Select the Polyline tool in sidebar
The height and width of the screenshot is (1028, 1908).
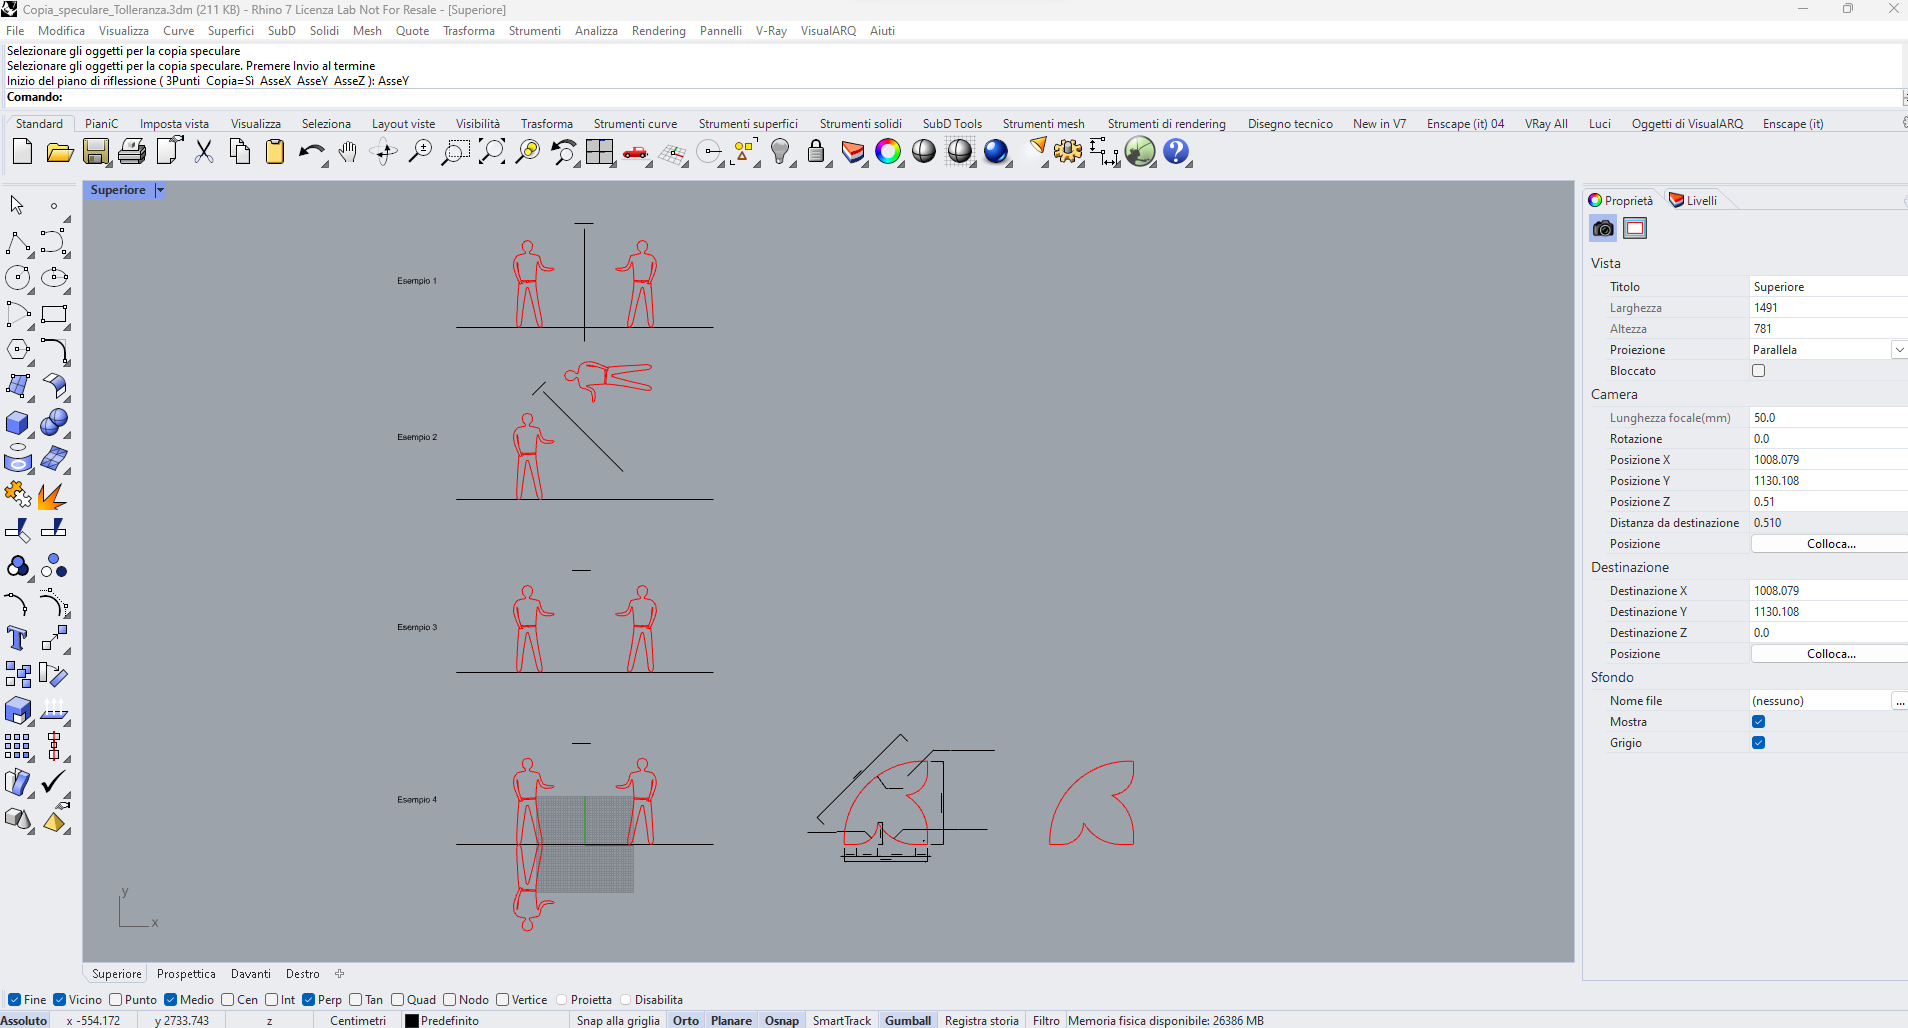click(17, 242)
